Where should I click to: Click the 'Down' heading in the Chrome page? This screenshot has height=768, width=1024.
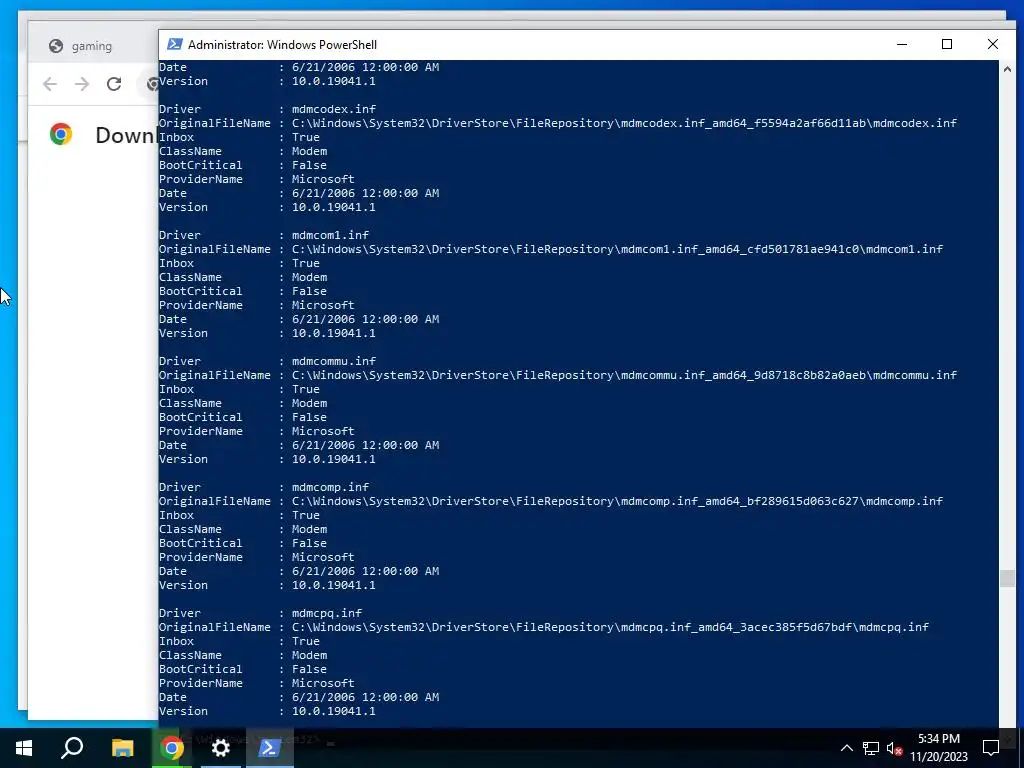click(x=125, y=135)
